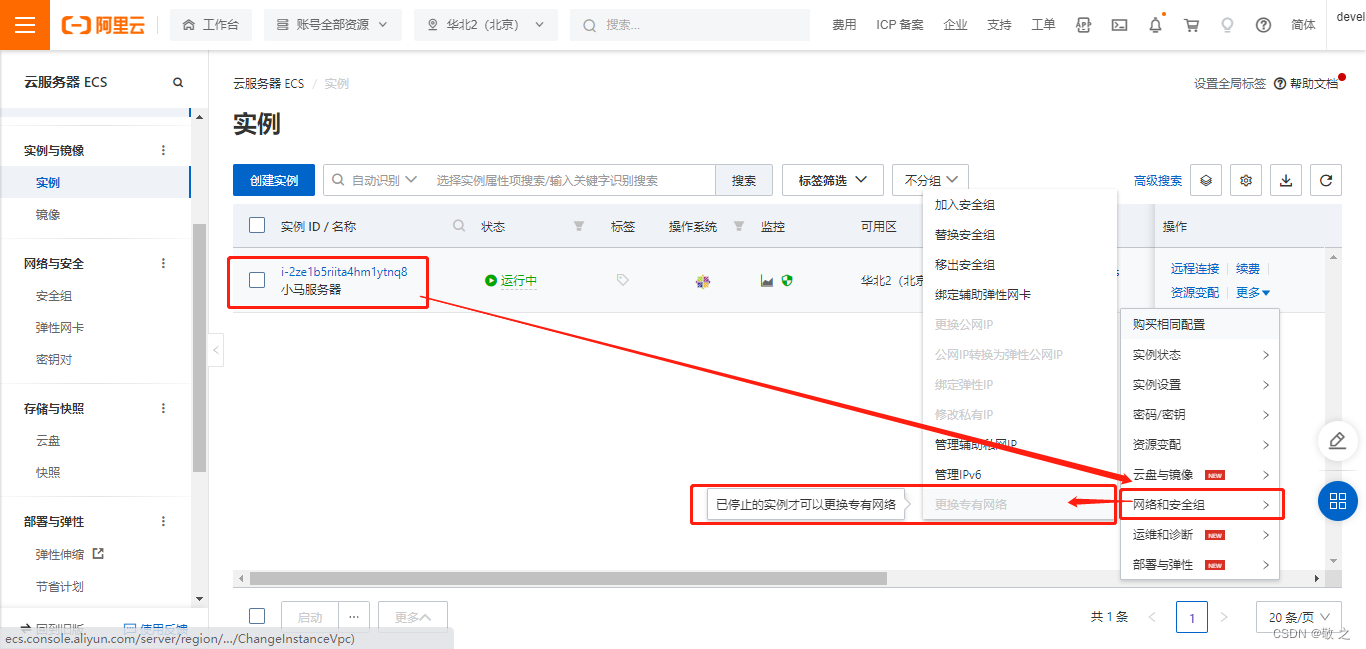The image size is (1366, 649).
Task: Tick the select-all checkbox in table header
Action: click(x=257, y=225)
